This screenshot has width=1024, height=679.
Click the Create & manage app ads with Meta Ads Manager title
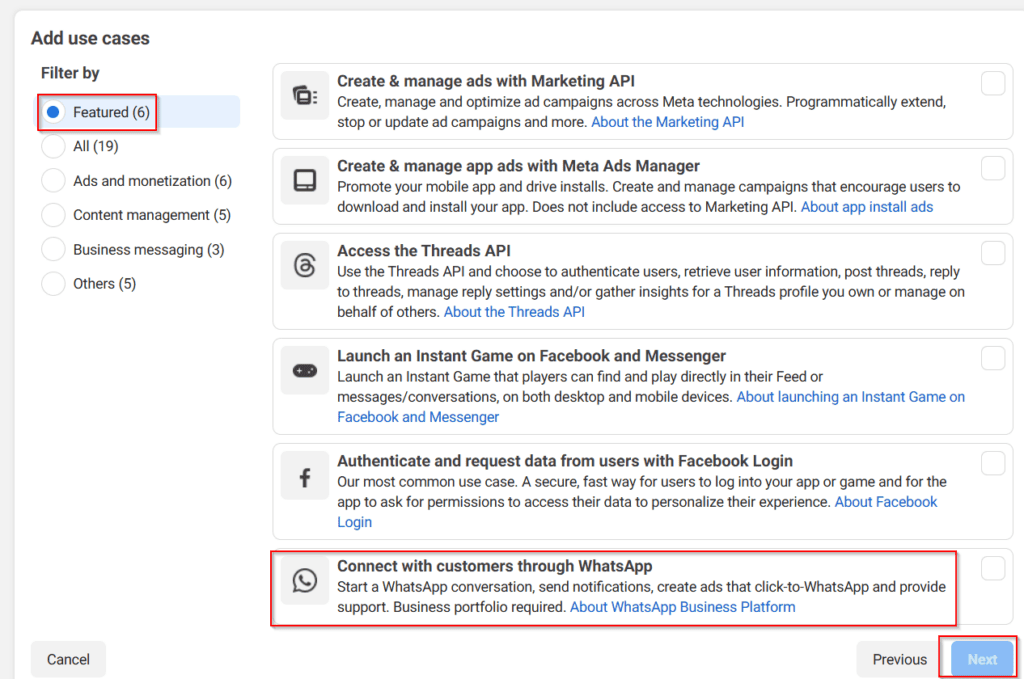(518, 166)
